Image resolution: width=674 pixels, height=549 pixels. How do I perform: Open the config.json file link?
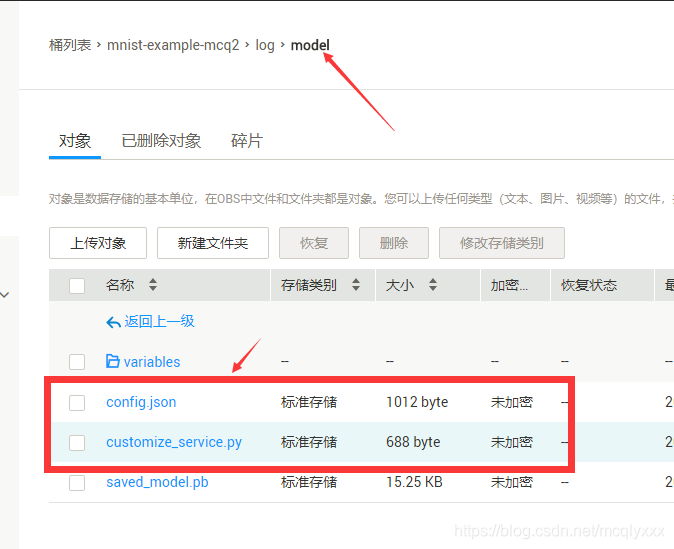(x=141, y=402)
